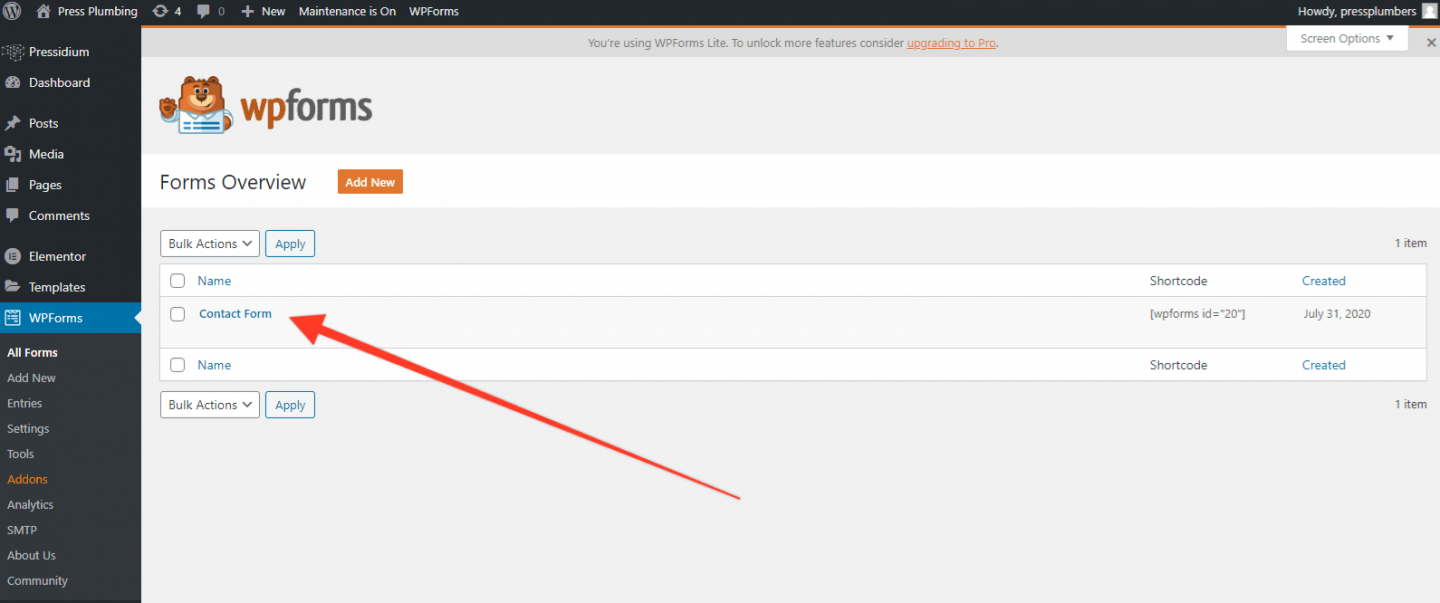Open the Maintenance is On admin bar item
The height and width of the screenshot is (603, 1440).
point(347,12)
